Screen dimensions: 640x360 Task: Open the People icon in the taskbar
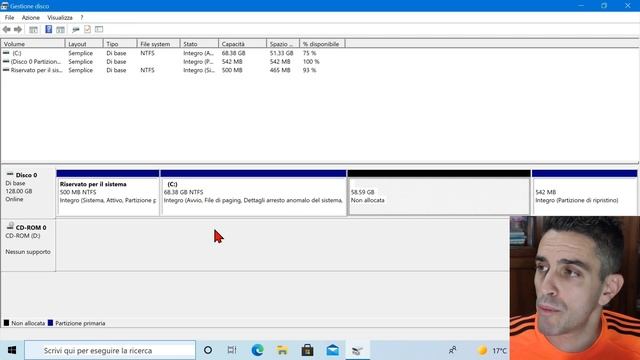click(452, 350)
